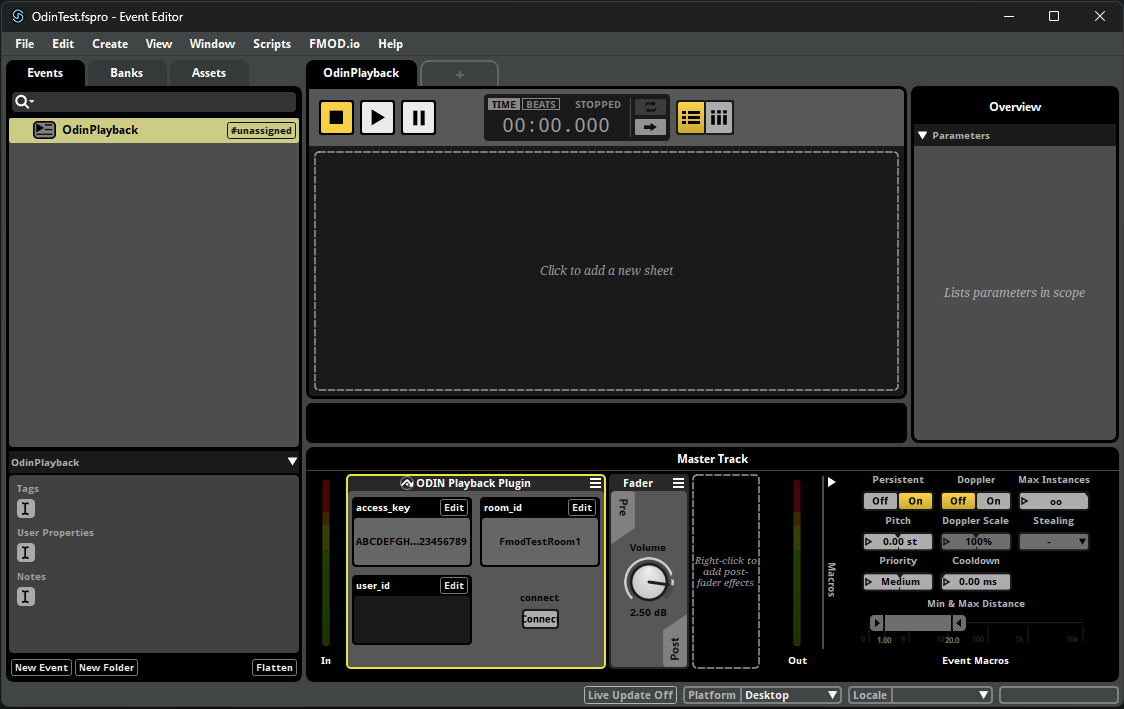Click the empty user_id text field

point(412,619)
